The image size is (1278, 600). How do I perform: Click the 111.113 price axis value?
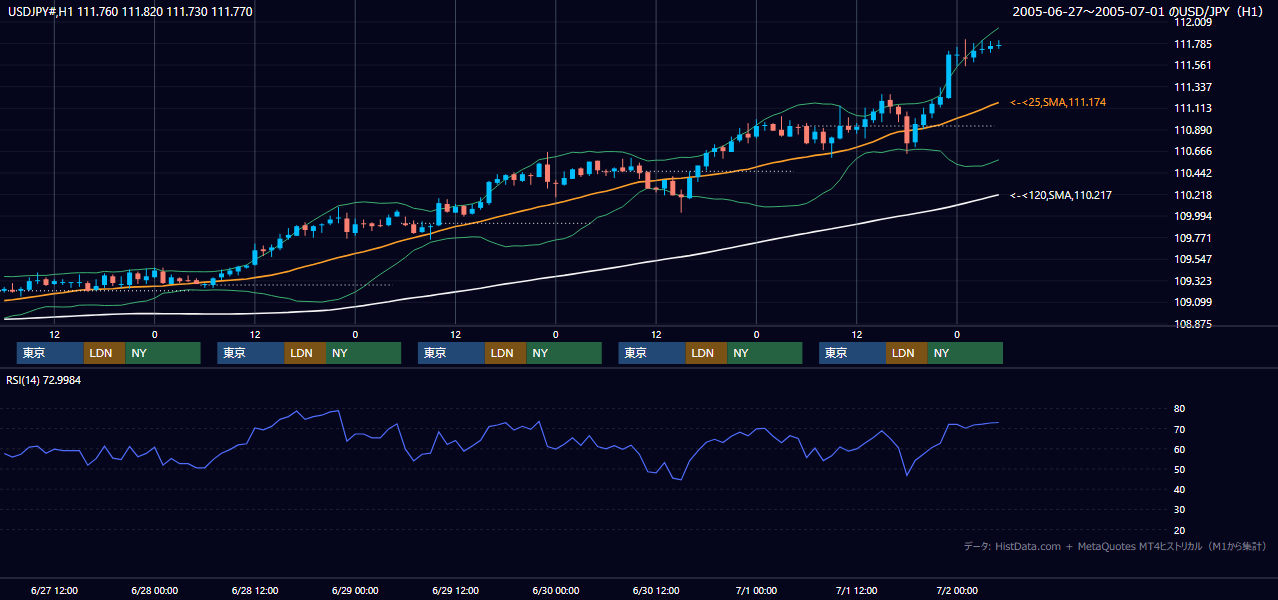tap(1193, 109)
